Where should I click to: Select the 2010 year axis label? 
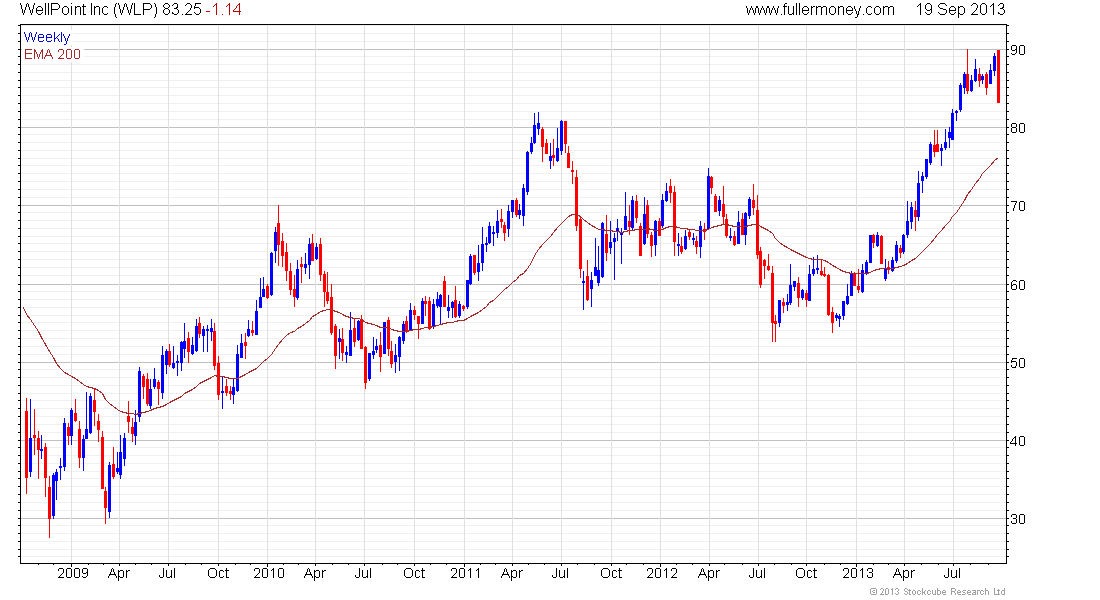click(x=269, y=573)
